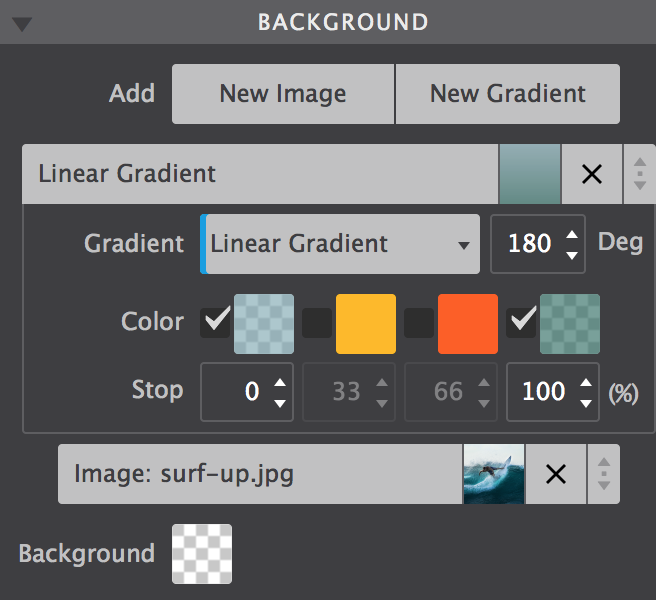656x600 pixels.
Task: Open the transparent Background color swatch
Action: [202, 553]
